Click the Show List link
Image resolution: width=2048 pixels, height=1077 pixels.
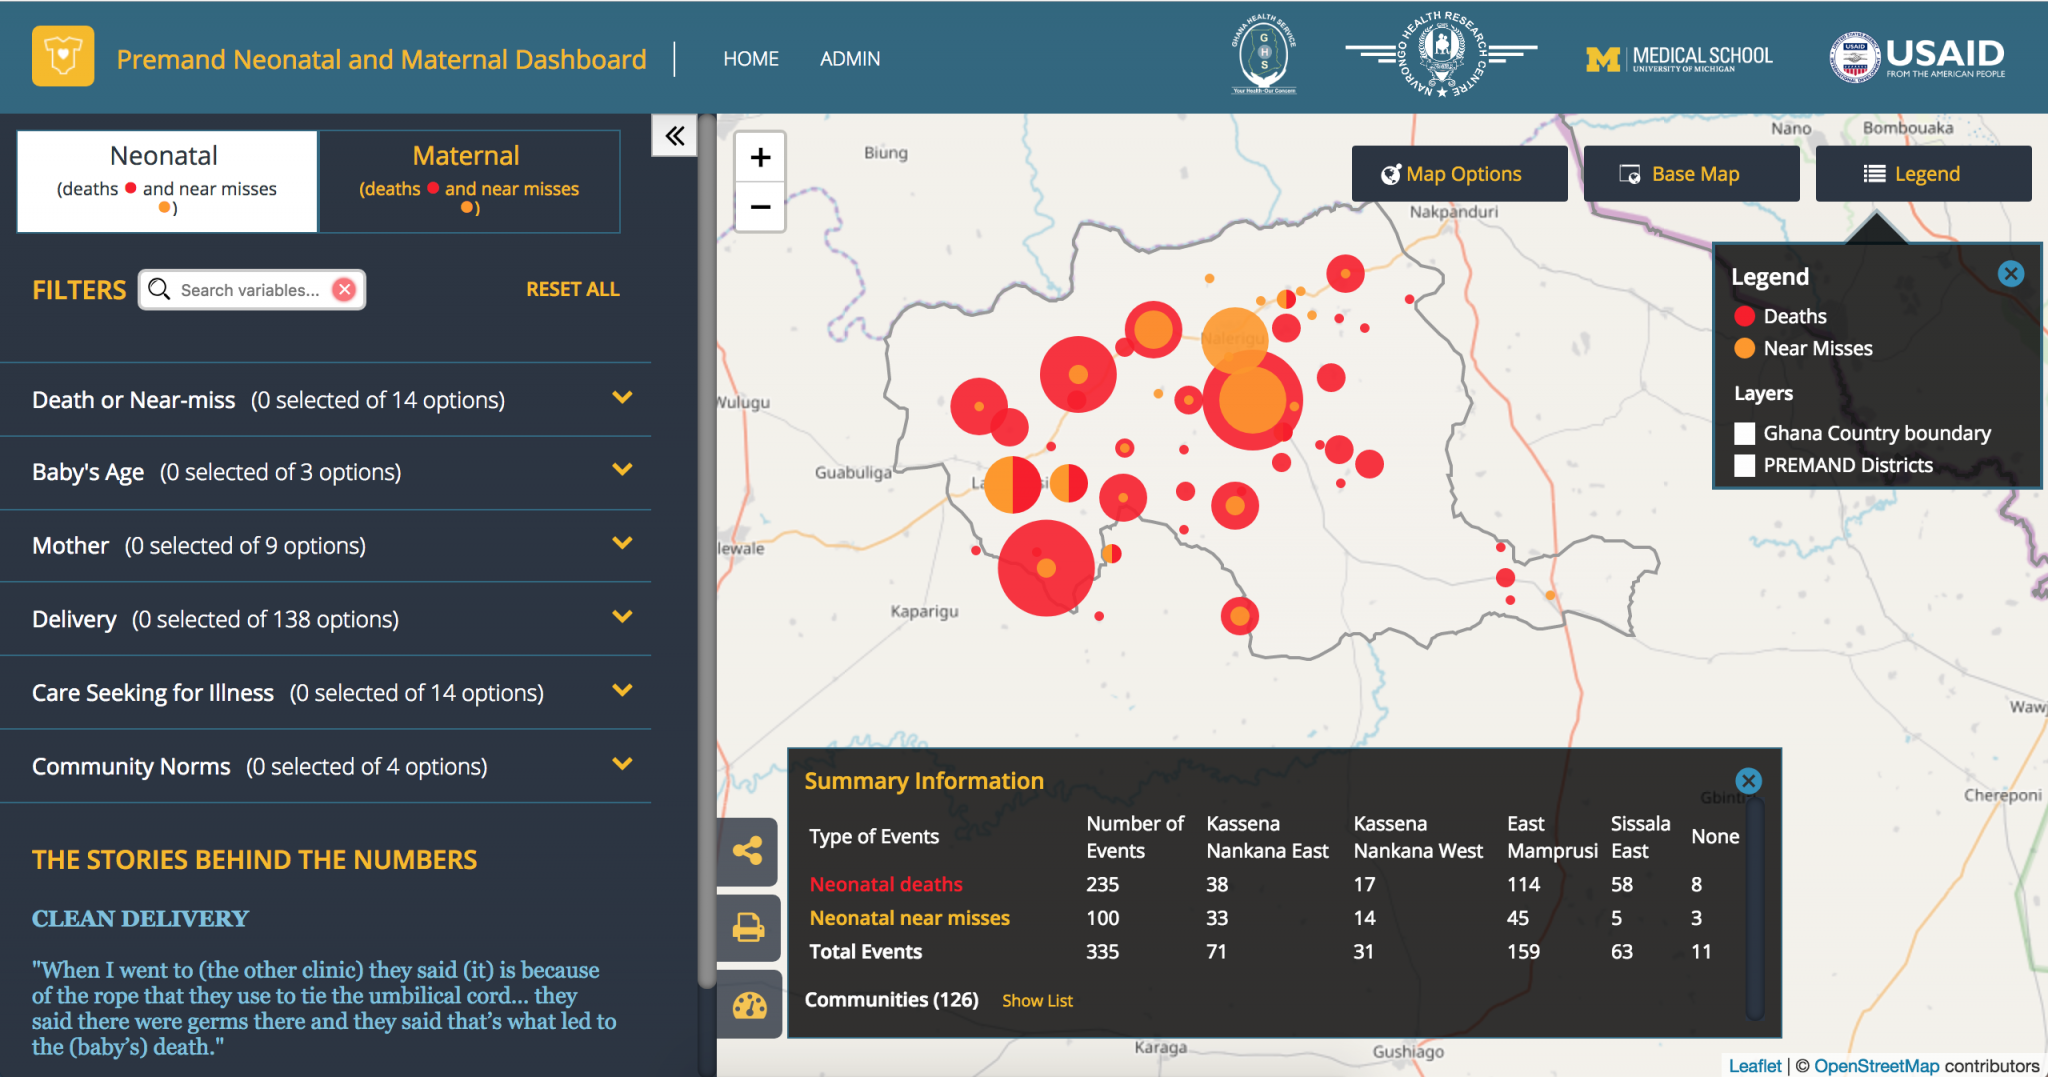tap(1037, 1001)
